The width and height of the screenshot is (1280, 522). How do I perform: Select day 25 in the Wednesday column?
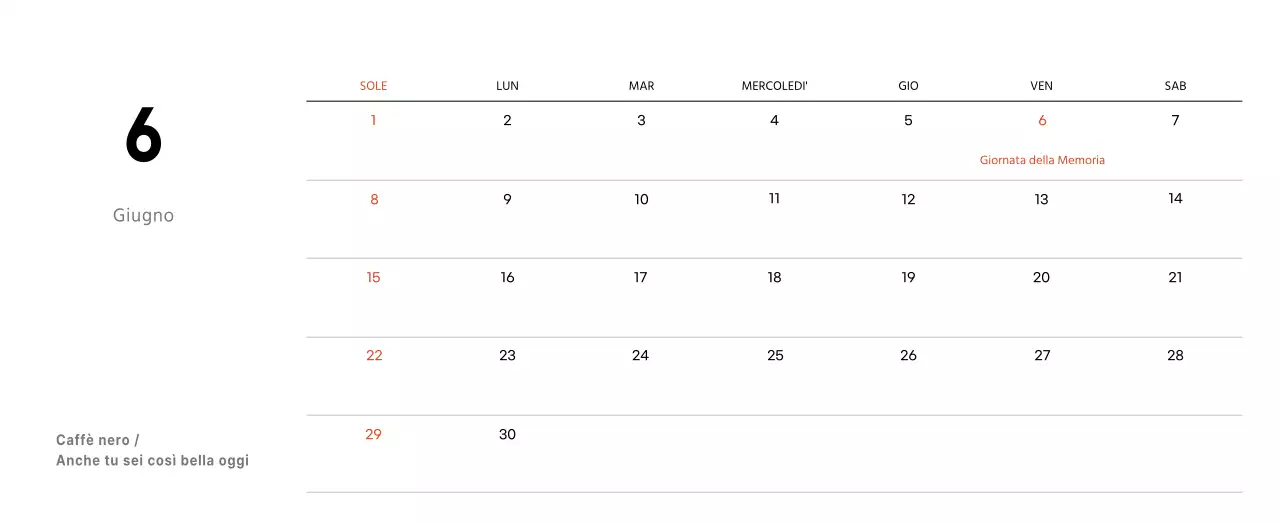tap(775, 355)
